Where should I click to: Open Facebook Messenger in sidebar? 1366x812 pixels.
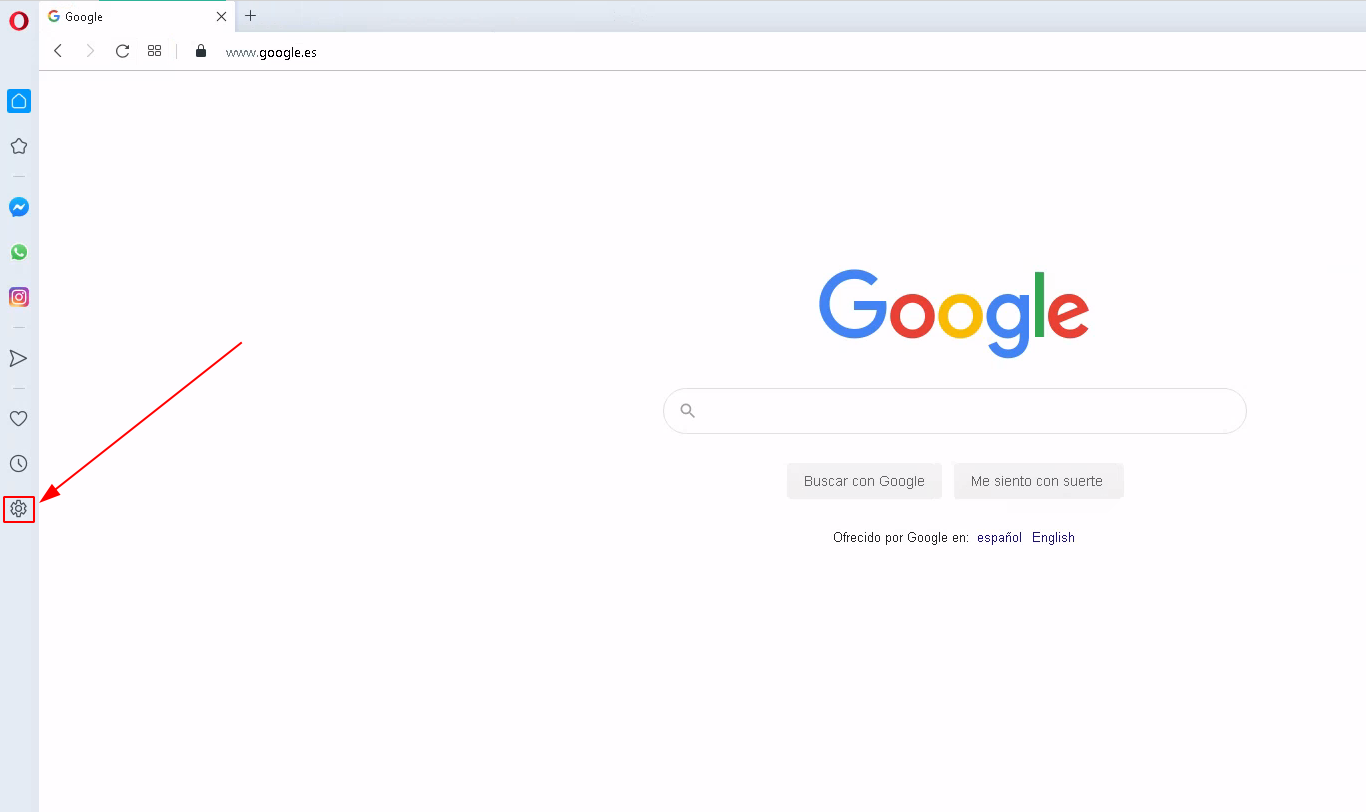click(19, 207)
